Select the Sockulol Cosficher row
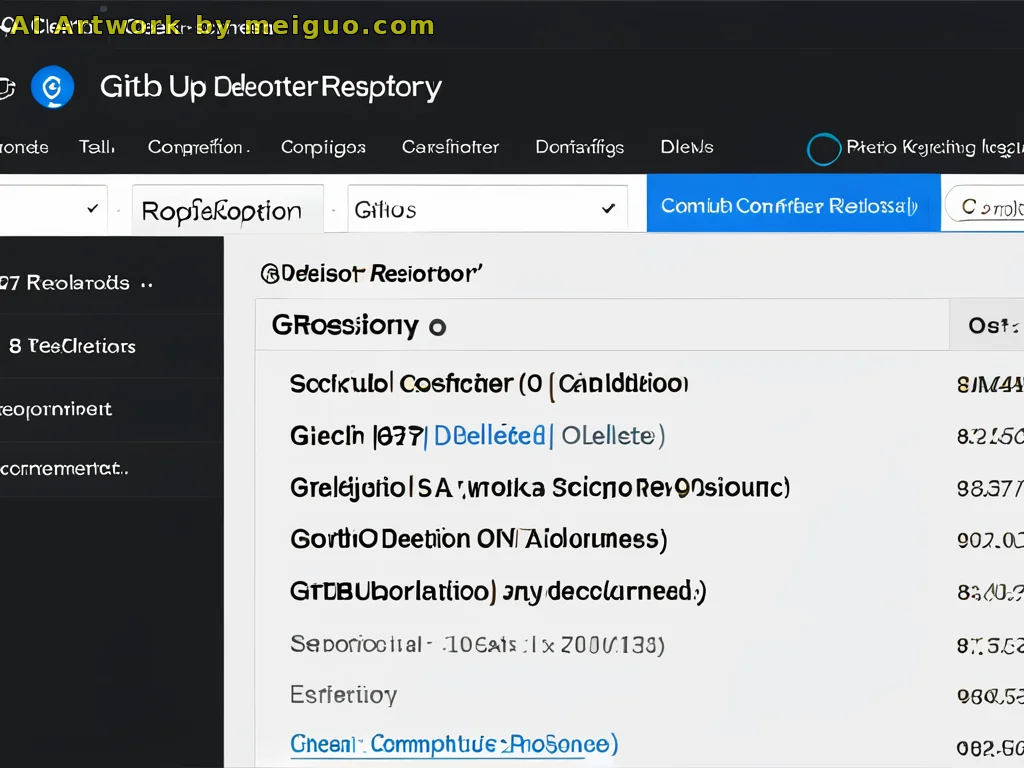The image size is (1024, 768). tap(488, 383)
